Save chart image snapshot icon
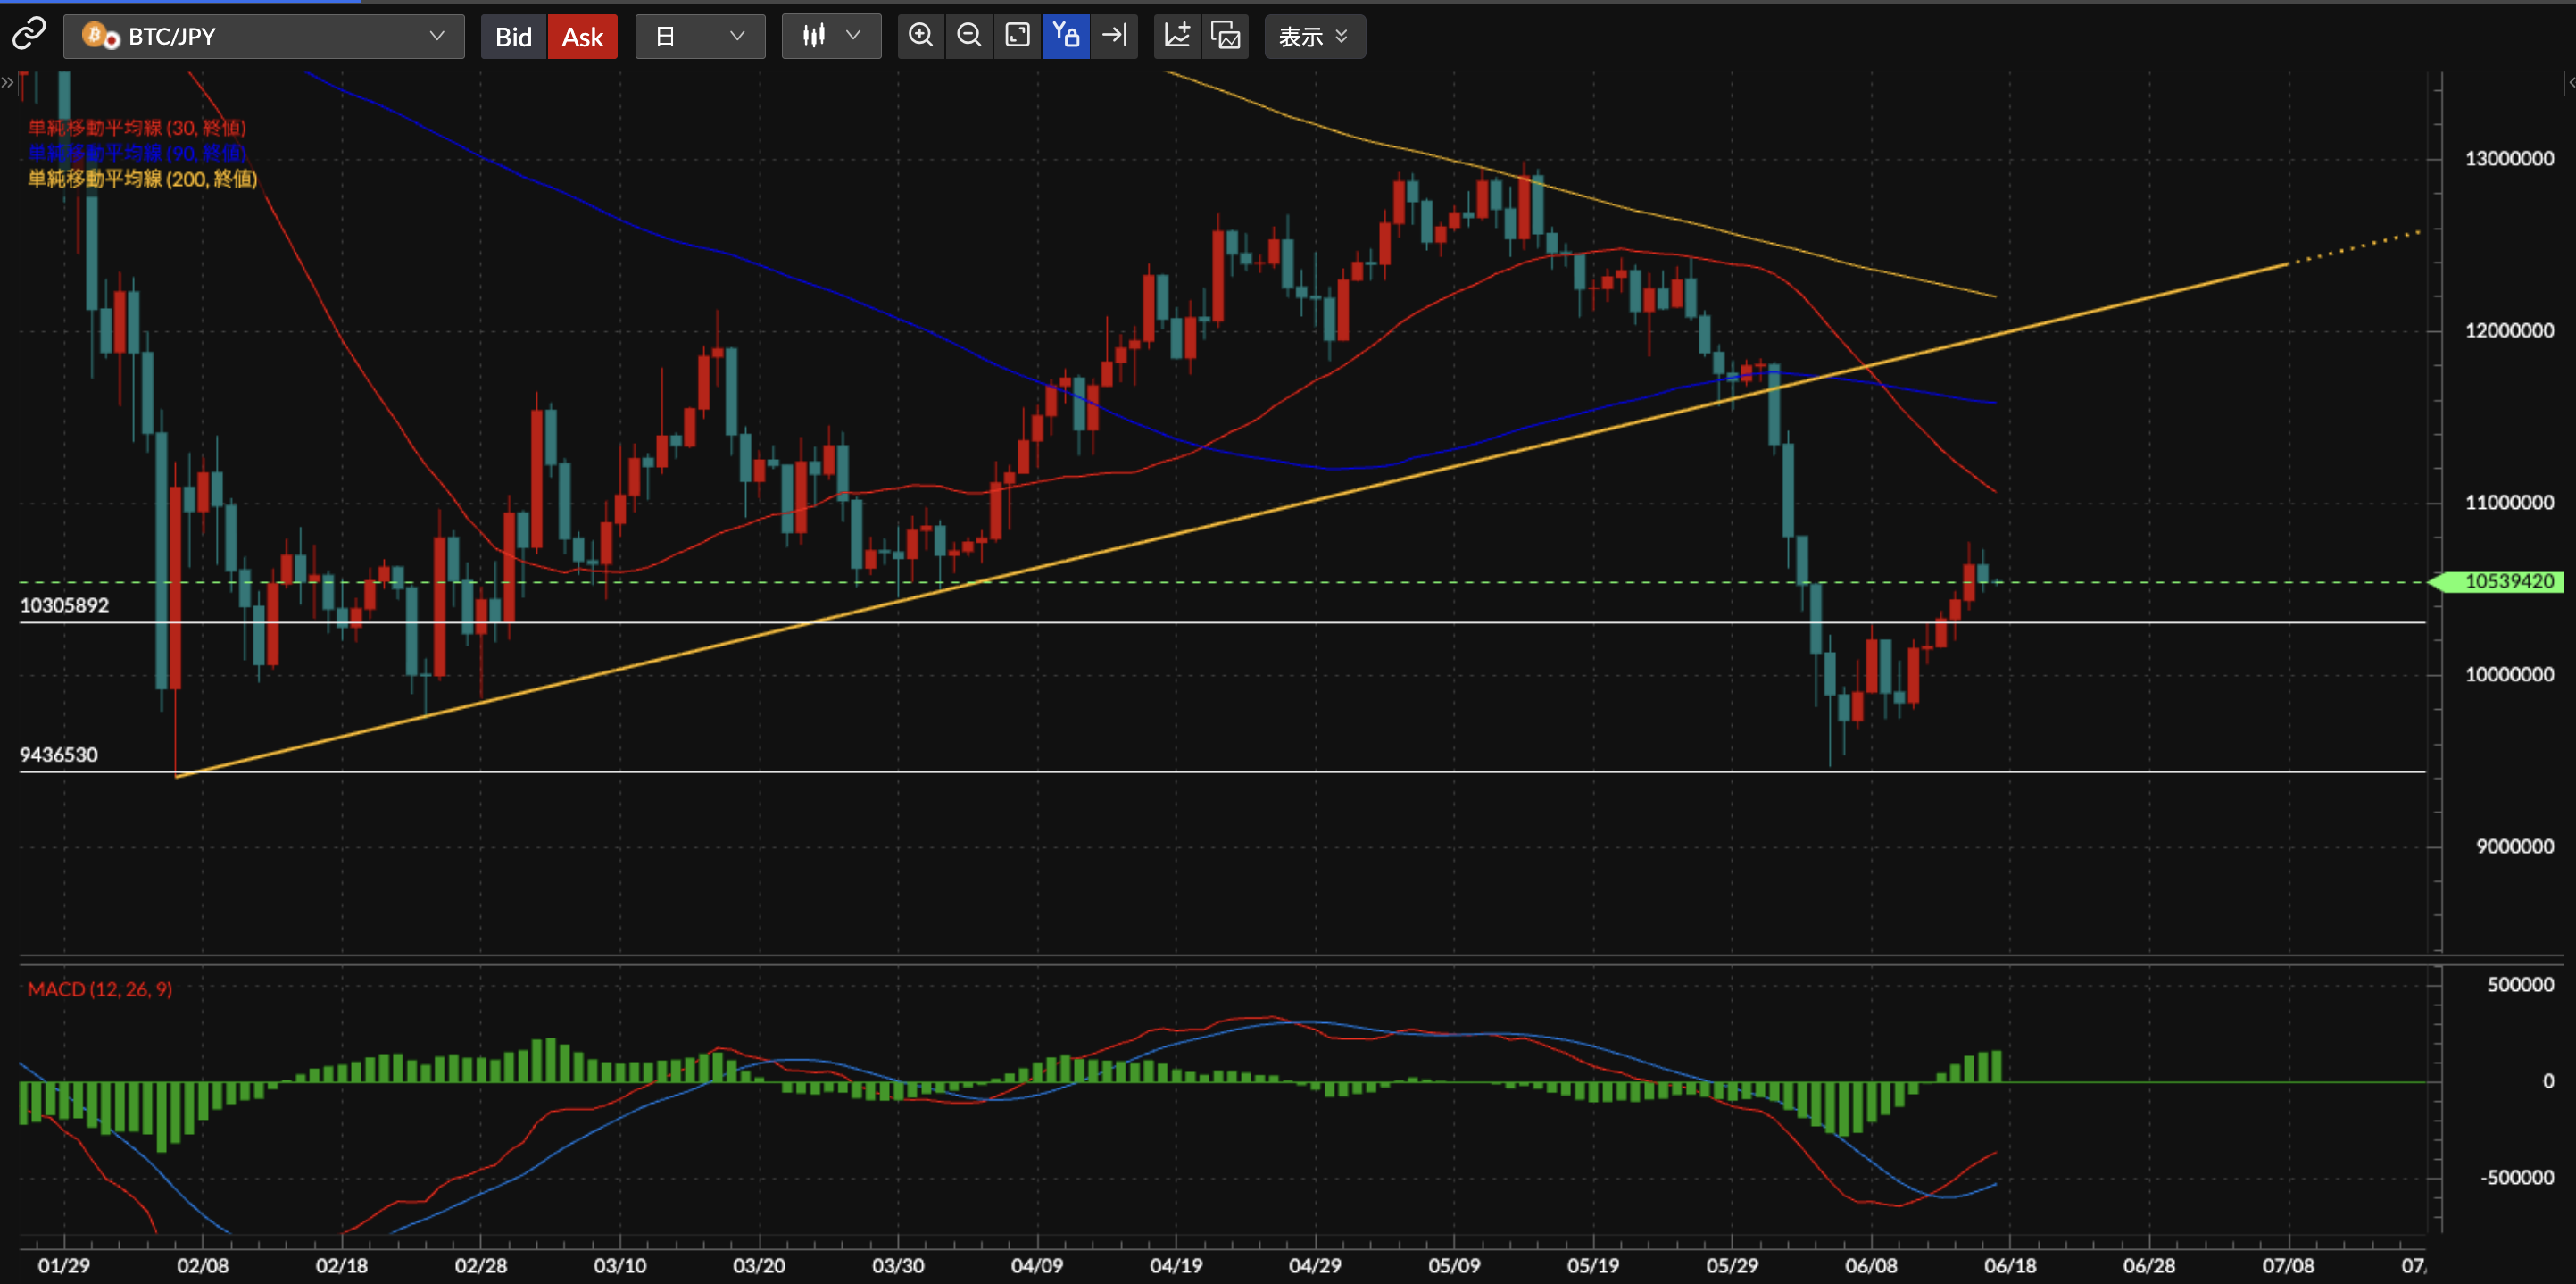 pyautogui.click(x=1225, y=36)
